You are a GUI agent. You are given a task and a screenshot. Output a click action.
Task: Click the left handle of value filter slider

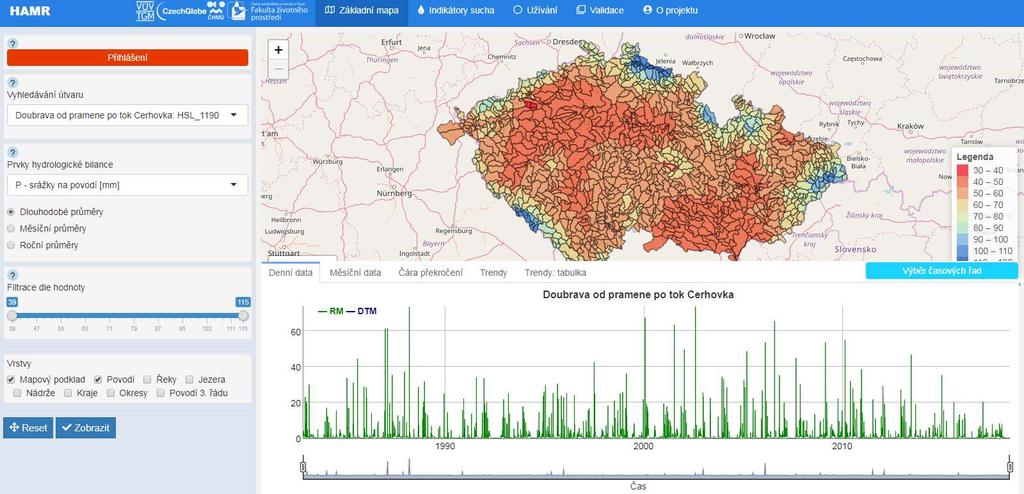(12, 316)
